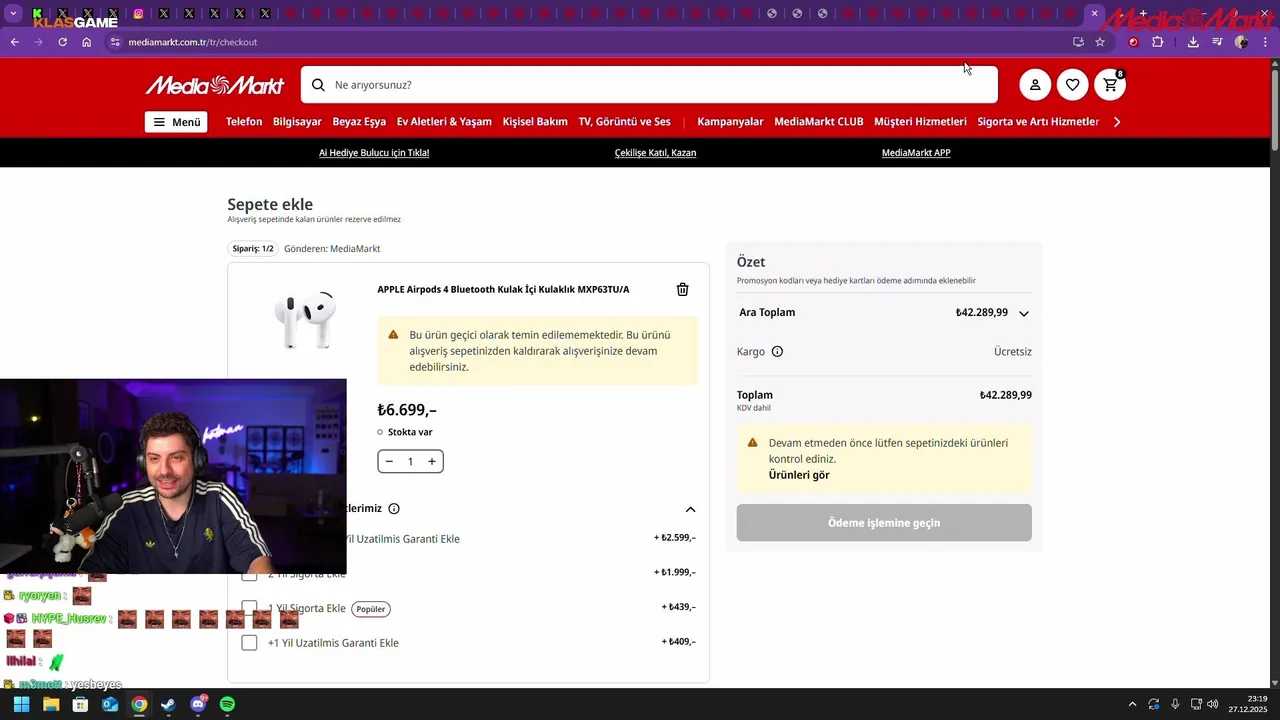Open the shopping cart icon
The height and width of the screenshot is (720, 1280).
pos(1110,85)
